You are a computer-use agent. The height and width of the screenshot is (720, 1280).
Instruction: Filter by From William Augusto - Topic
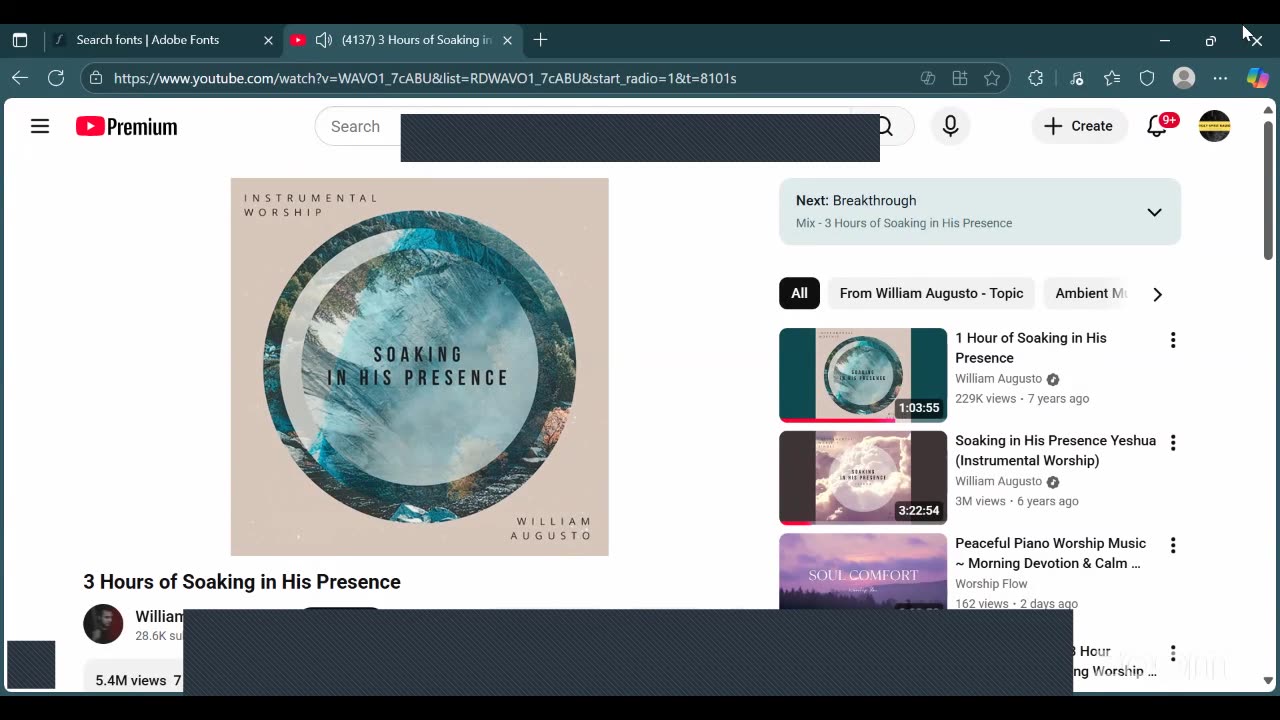[x=931, y=293]
